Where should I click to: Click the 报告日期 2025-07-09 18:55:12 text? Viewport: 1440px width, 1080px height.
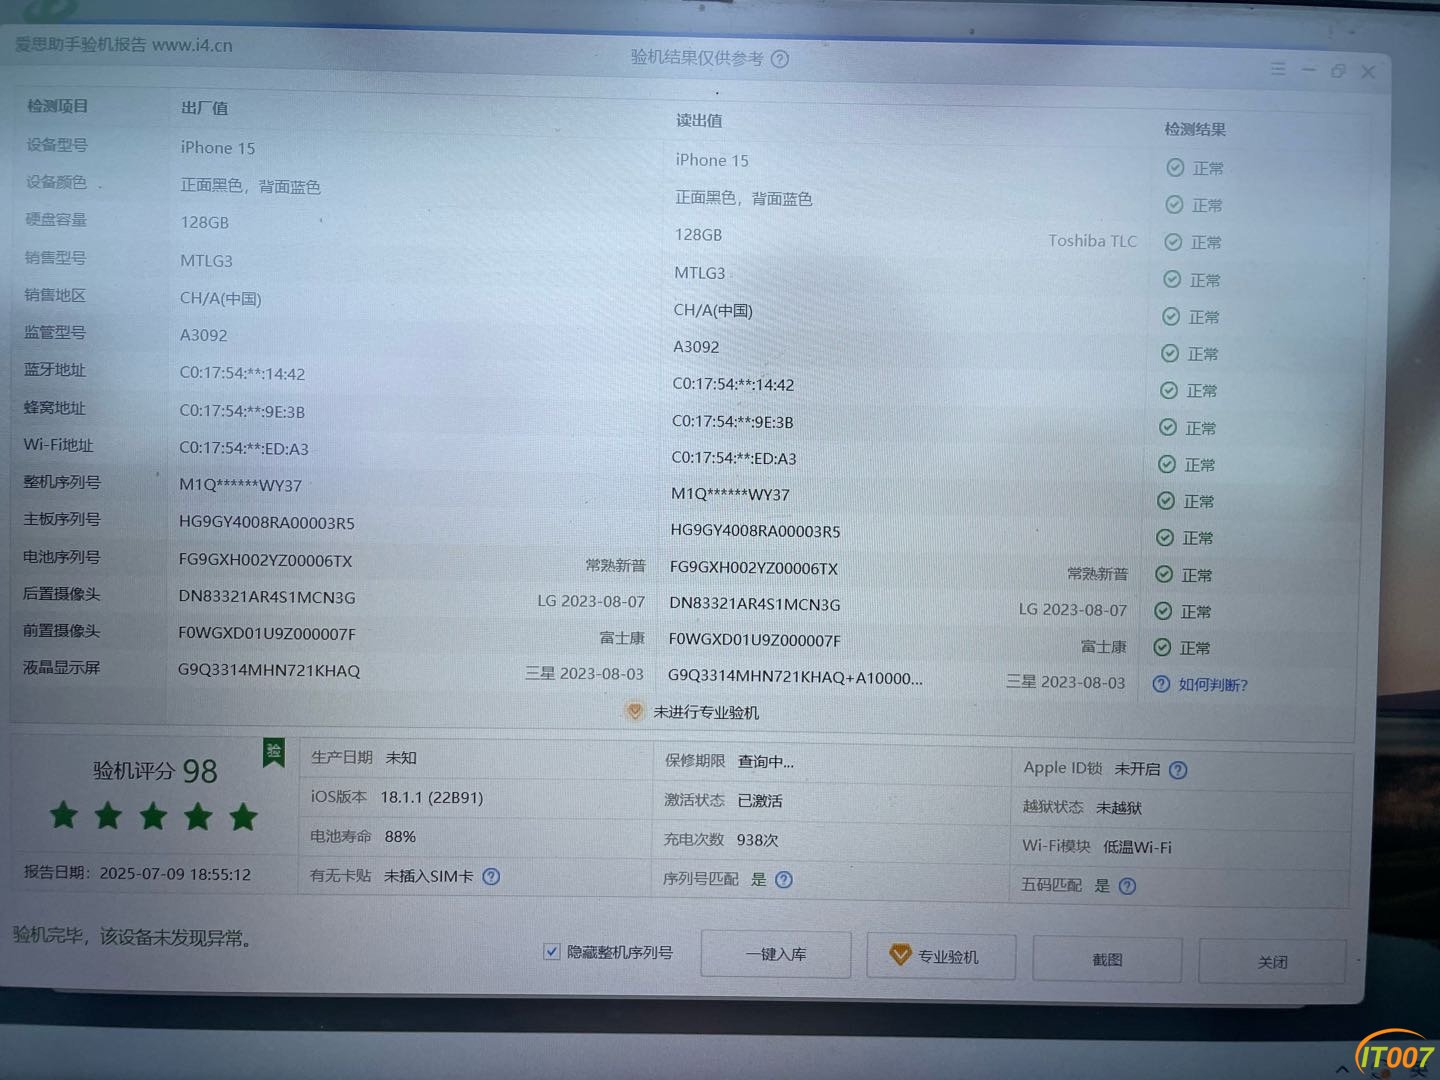[x=138, y=873]
